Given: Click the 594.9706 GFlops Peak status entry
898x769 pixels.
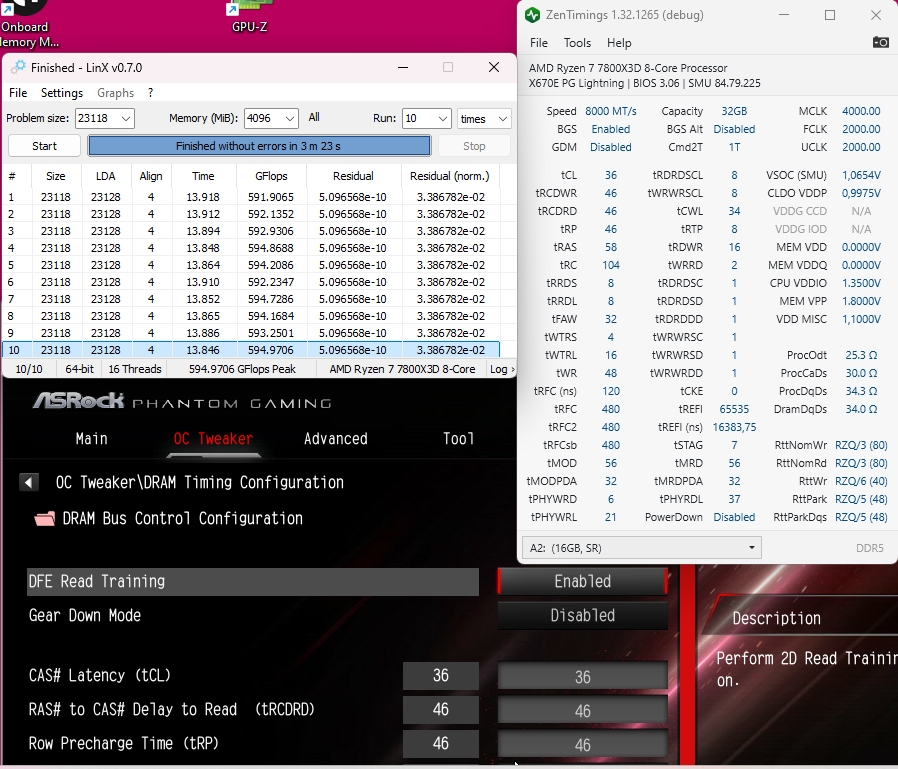Looking at the screenshot, I should 242,369.
